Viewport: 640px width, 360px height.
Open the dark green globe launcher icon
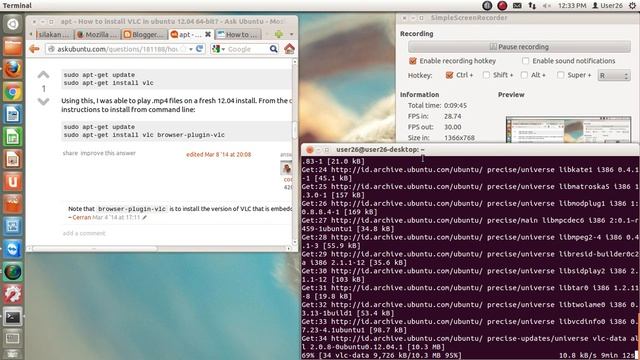pyautogui.click(x=13, y=271)
